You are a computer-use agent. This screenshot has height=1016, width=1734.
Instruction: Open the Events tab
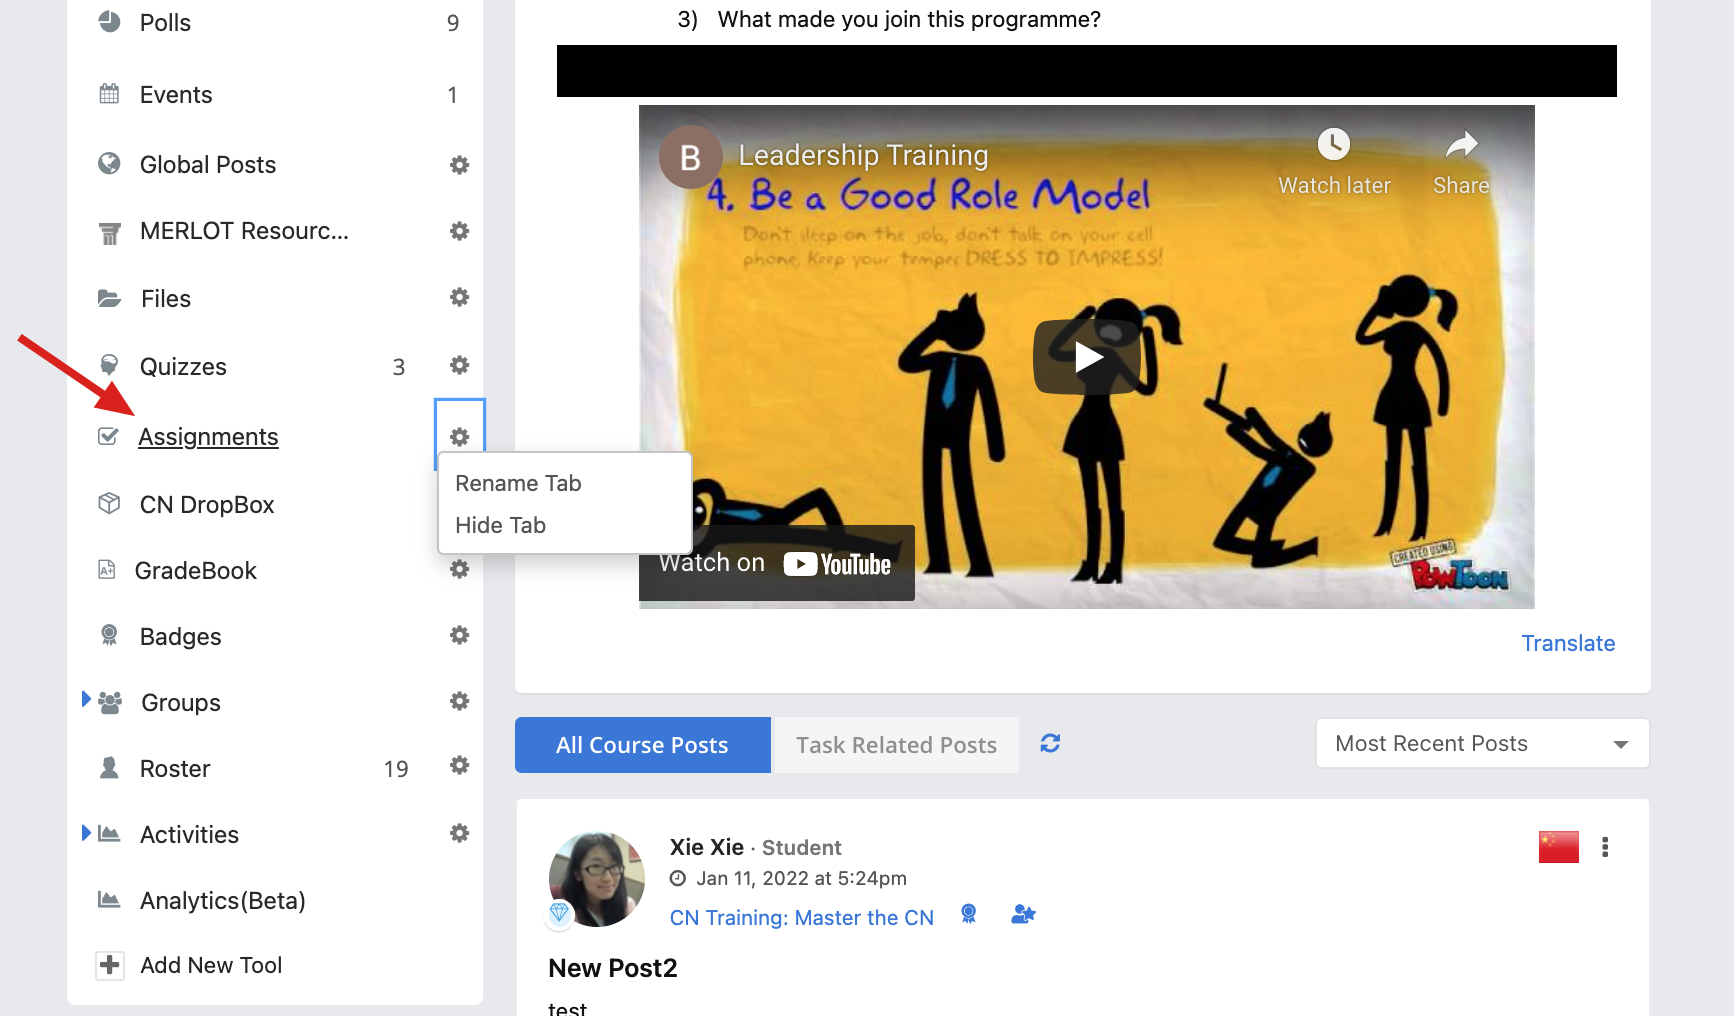pyautogui.click(x=176, y=95)
